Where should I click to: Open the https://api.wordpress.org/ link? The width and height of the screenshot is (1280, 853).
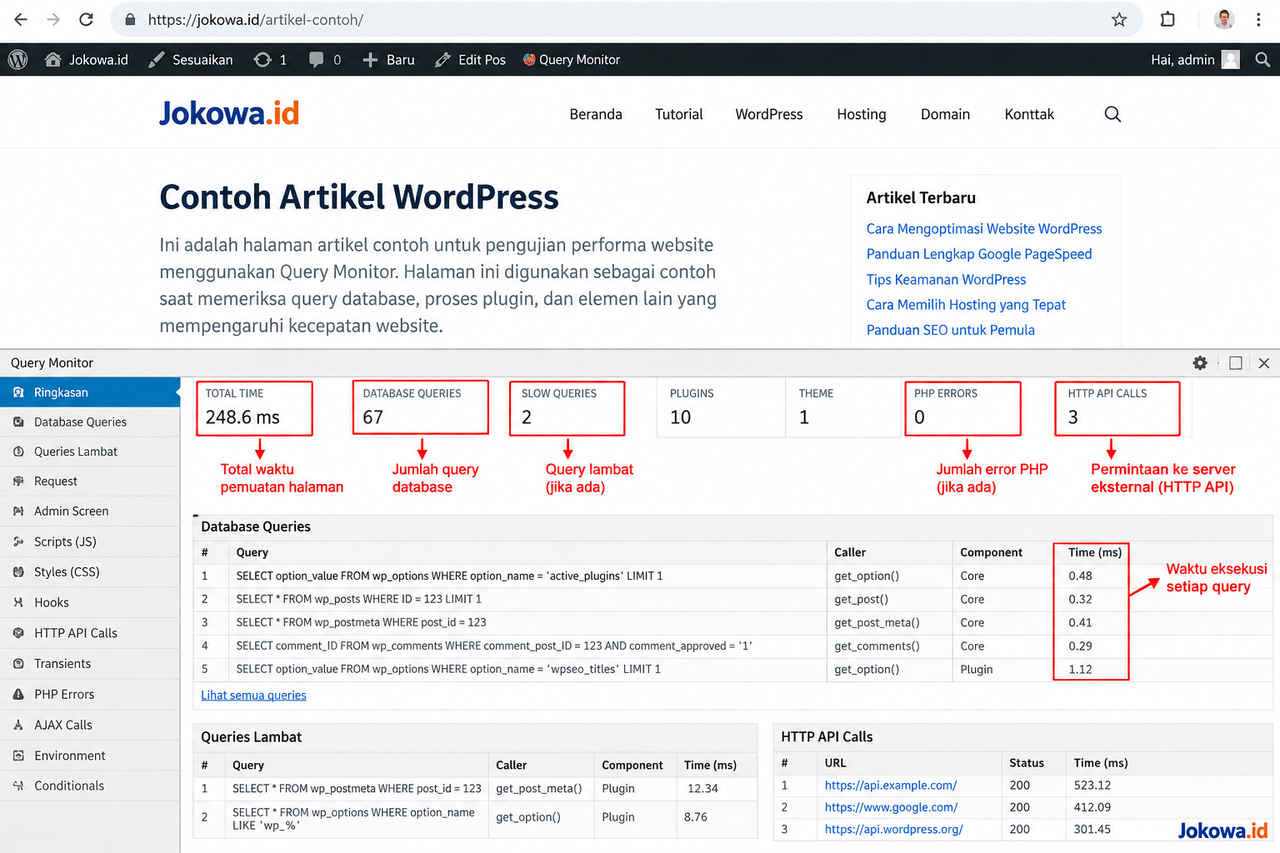click(894, 829)
